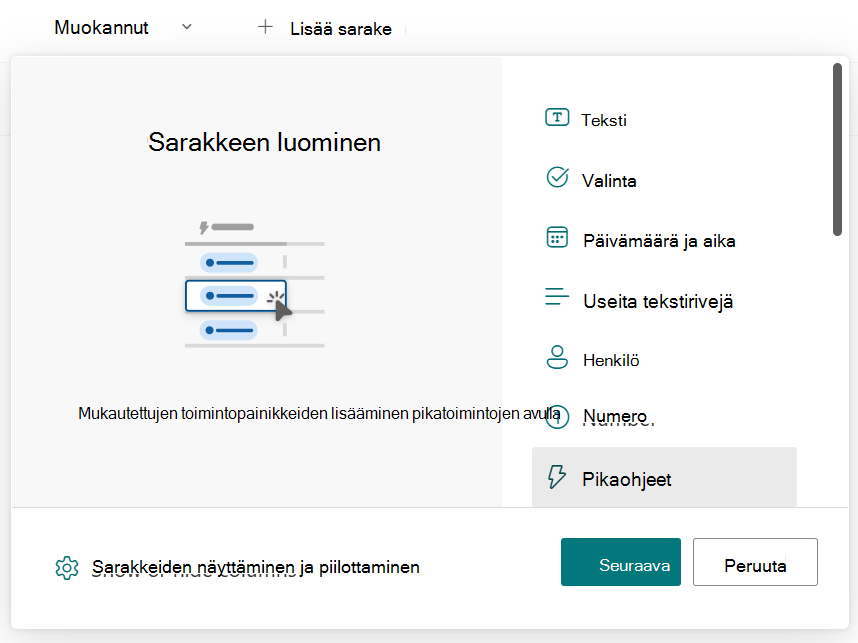Pick the Pikaohjeet lightning bolt icon
Viewport: 858px width, 643px height.
pyautogui.click(x=557, y=477)
